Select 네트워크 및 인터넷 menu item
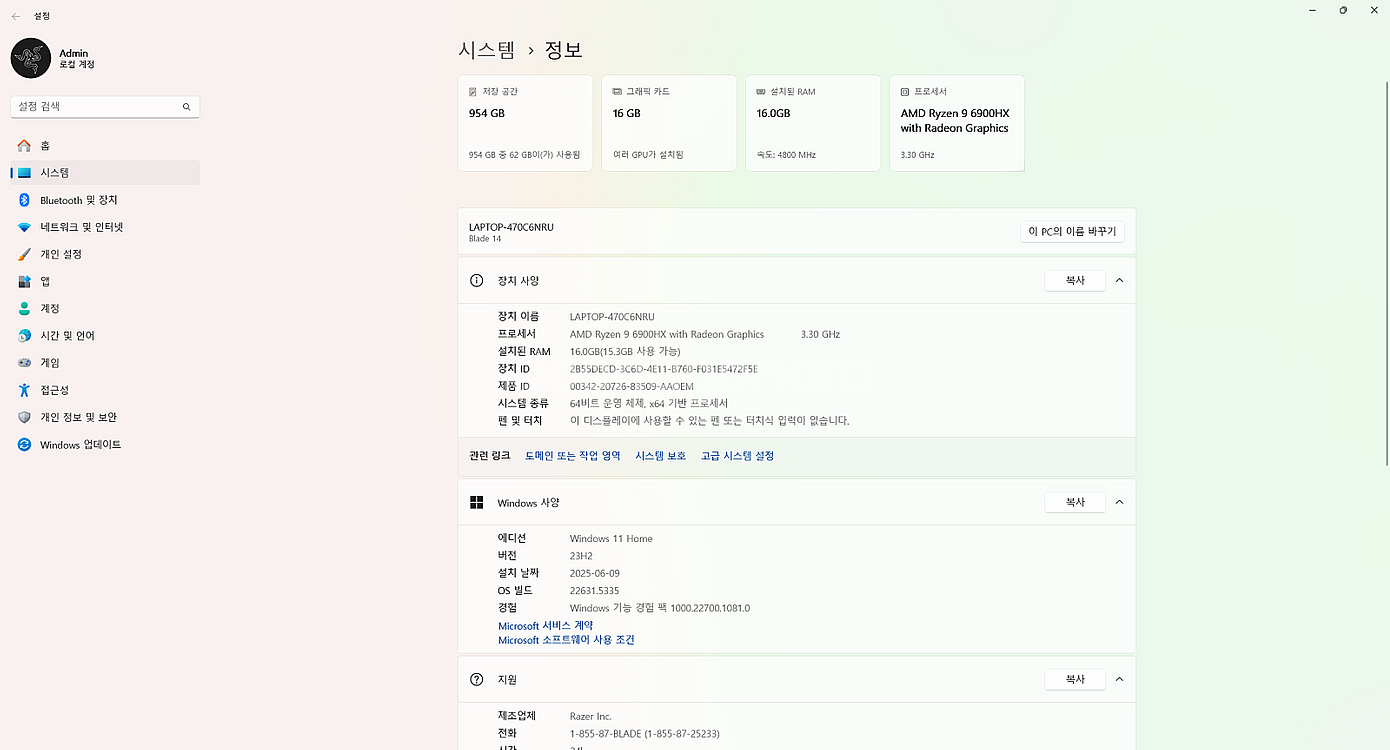This screenshot has height=750, width=1390. tap(105, 227)
